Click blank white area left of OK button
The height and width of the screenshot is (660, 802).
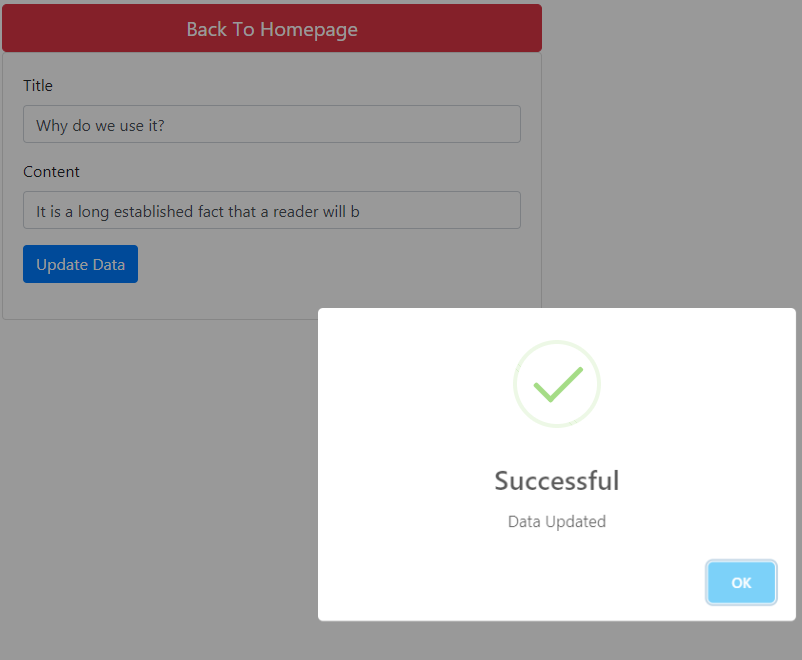coord(511,583)
